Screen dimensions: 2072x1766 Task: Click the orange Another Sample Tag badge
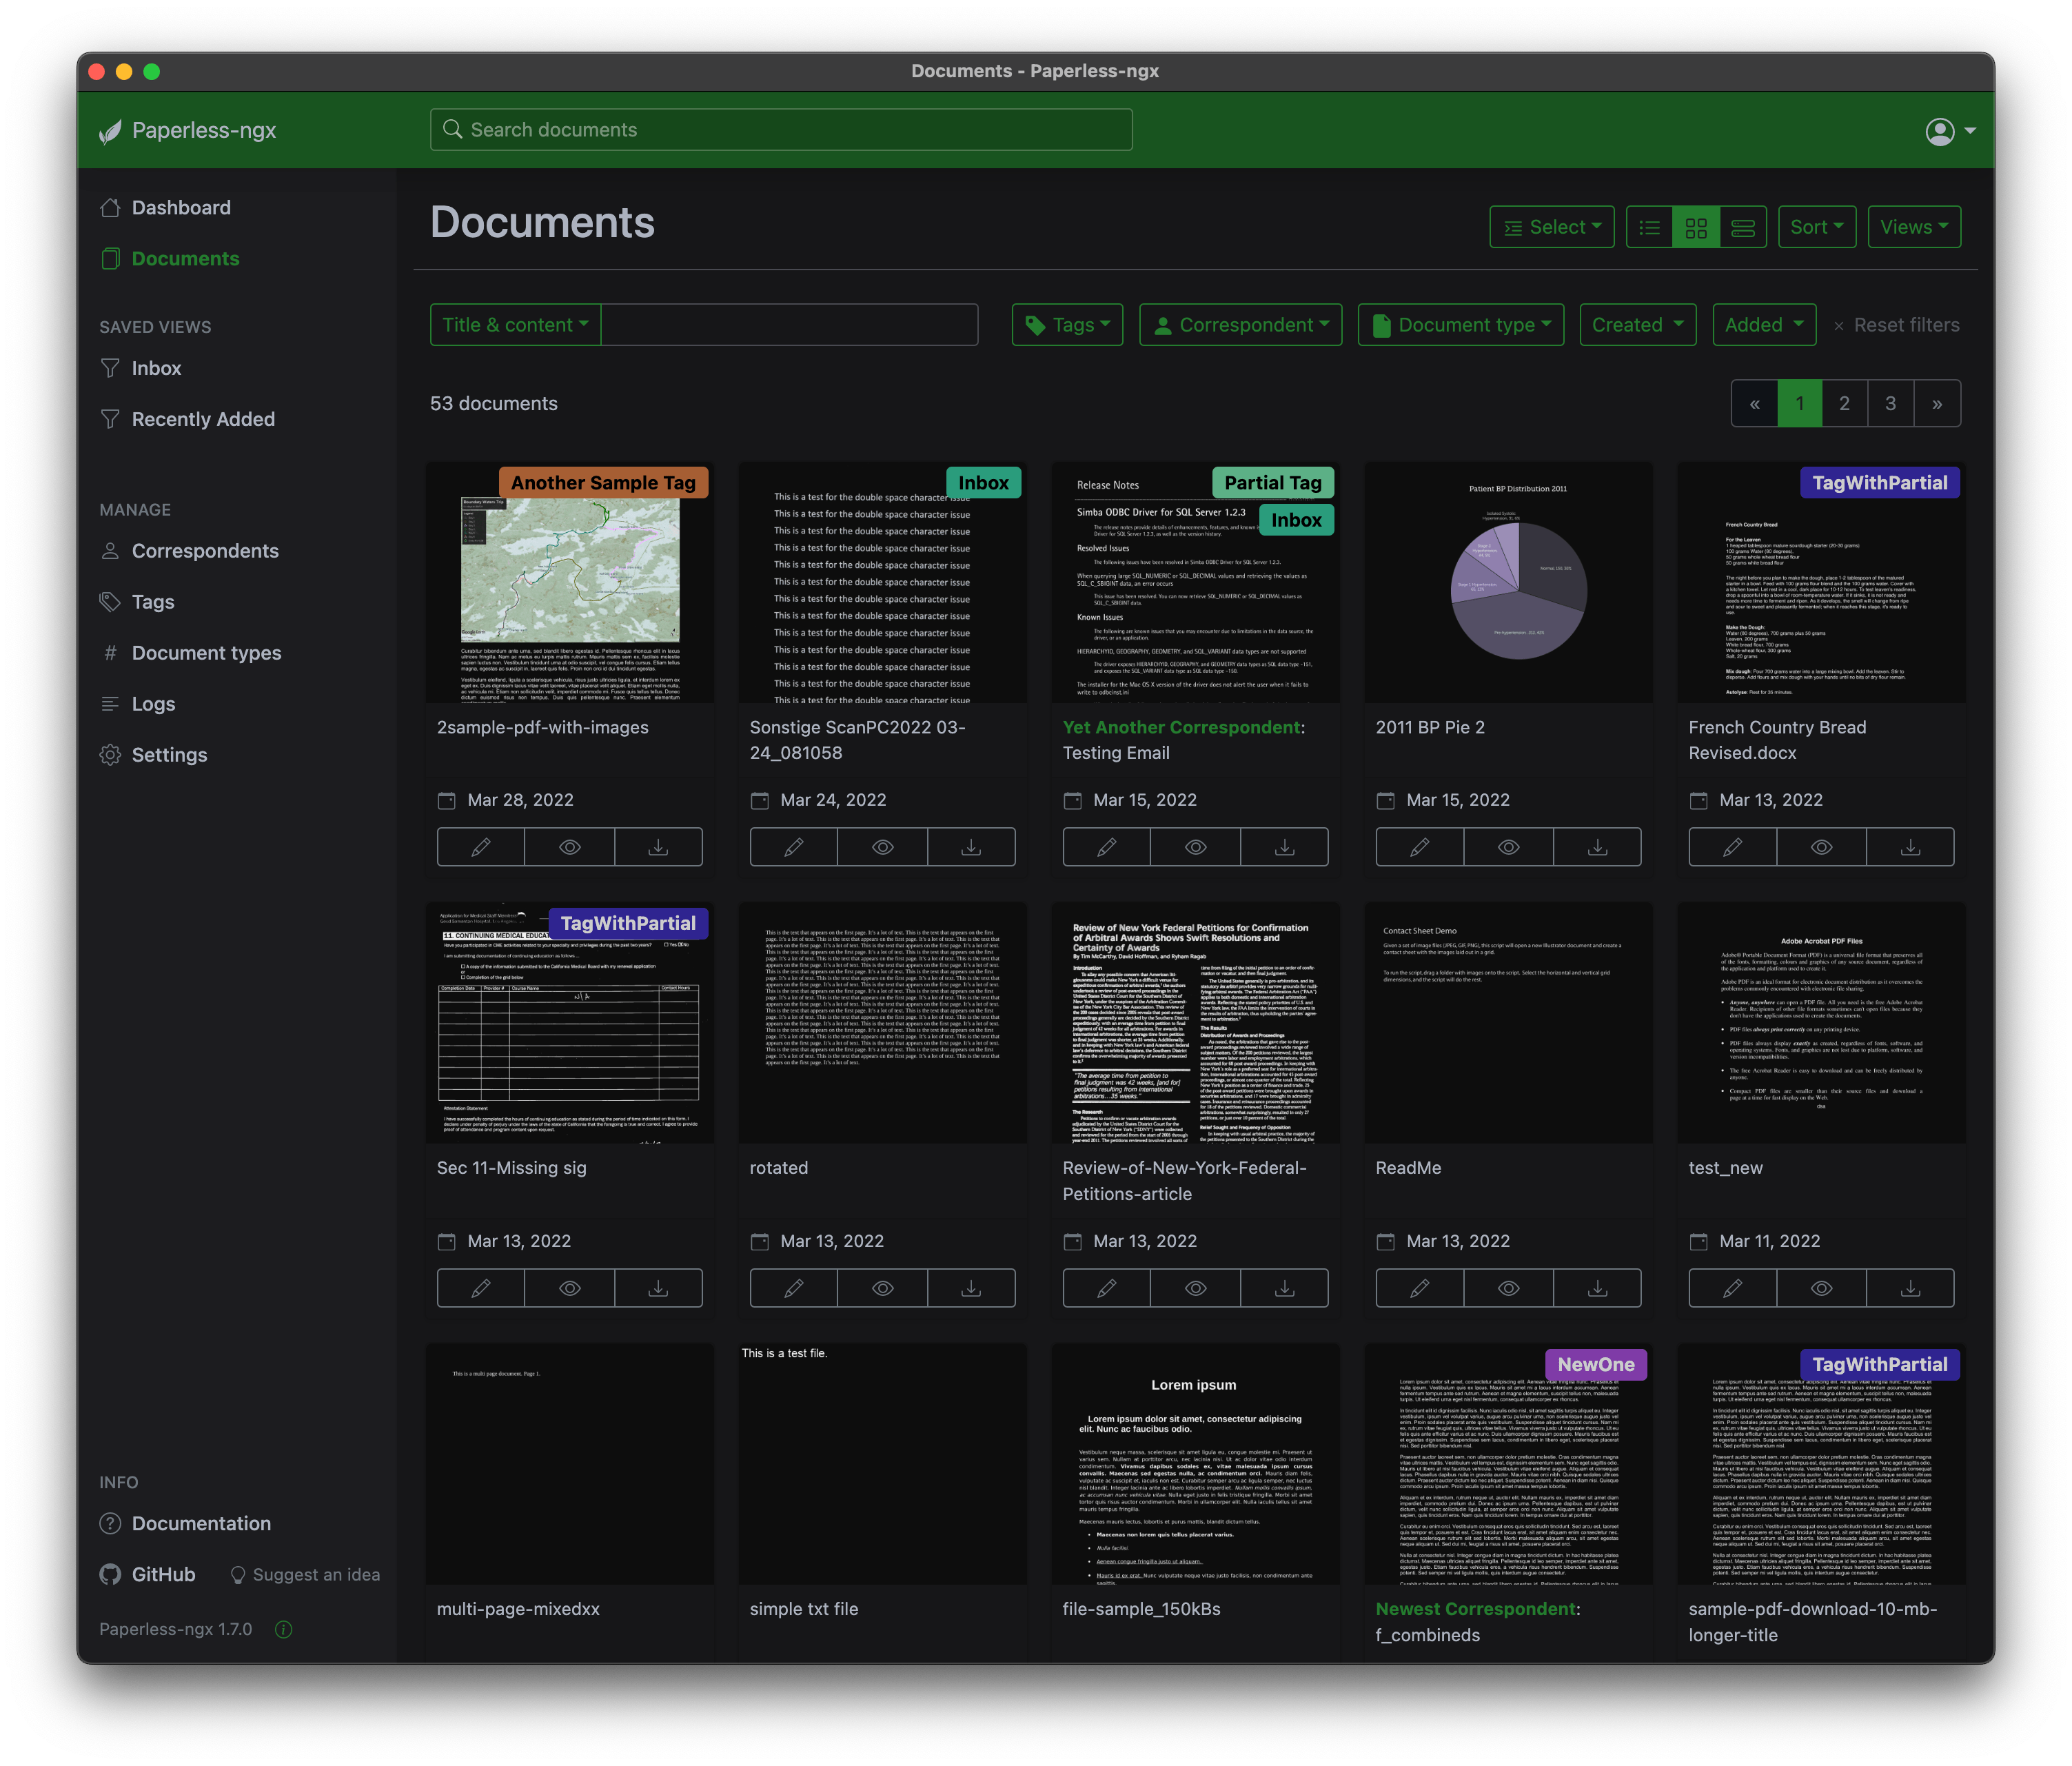click(x=603, y=483)
